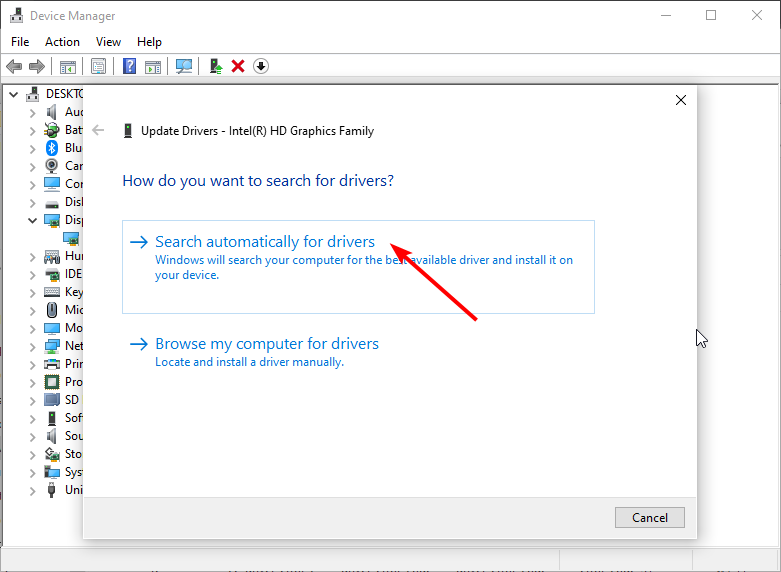Click the display adapter device icon under Display adapters

[x=71, y=239]
